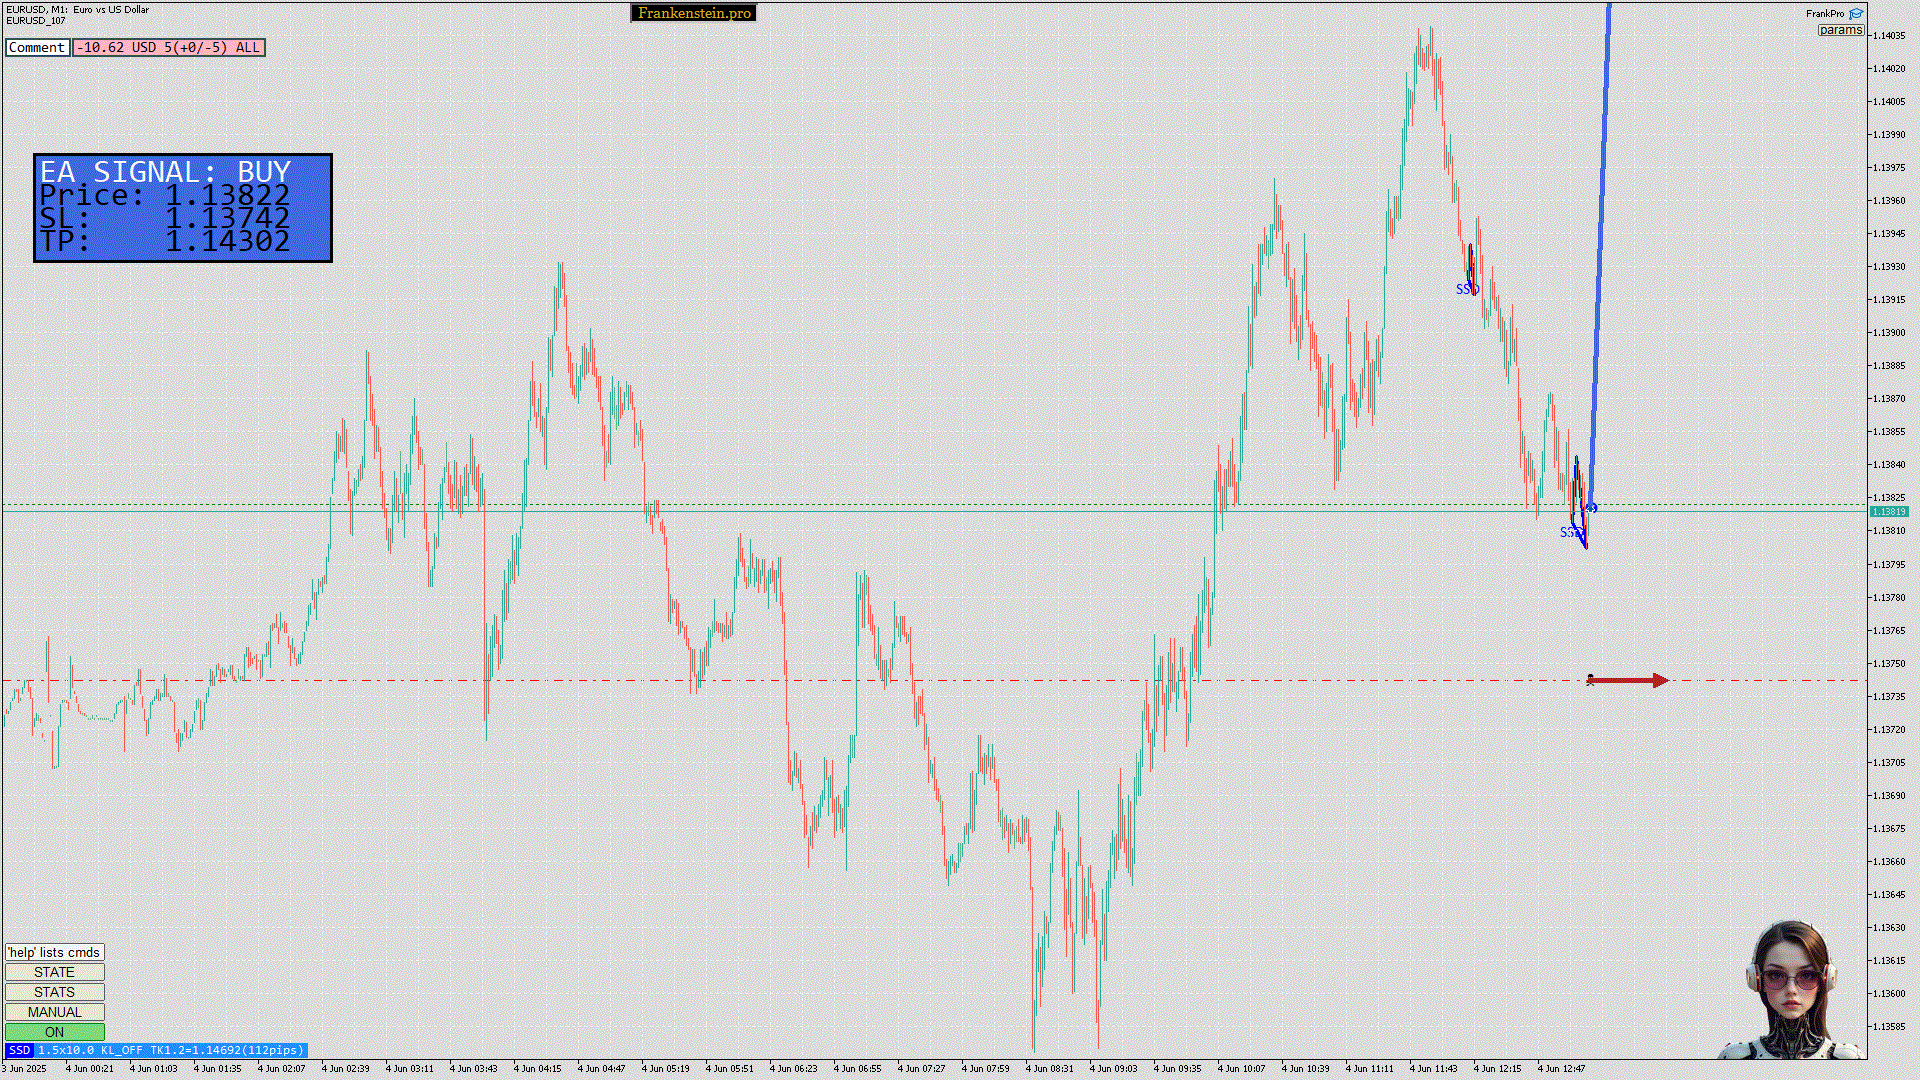Click the blue entry circle marker on the price line
Viewport: 1920px width, 1080px height.
(1592, 508)
